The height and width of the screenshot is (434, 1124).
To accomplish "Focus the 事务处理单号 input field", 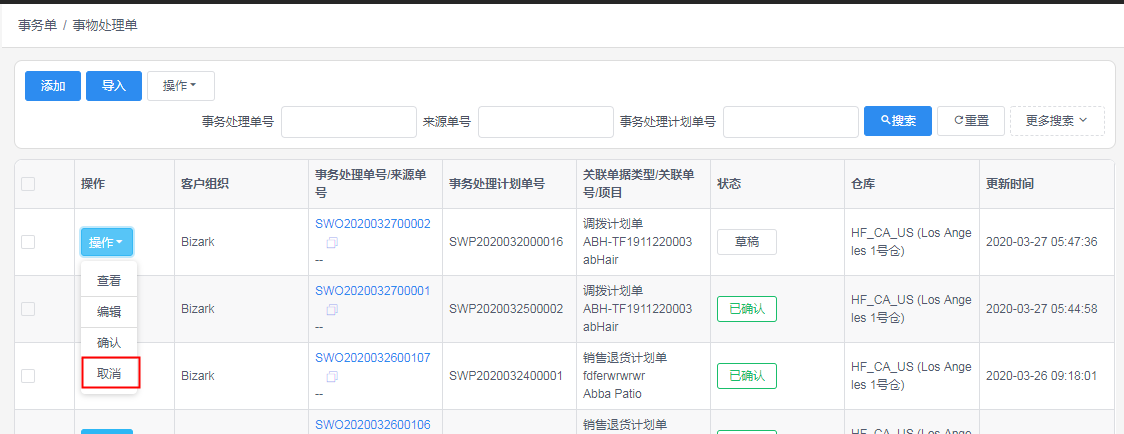I will [348, 121].
